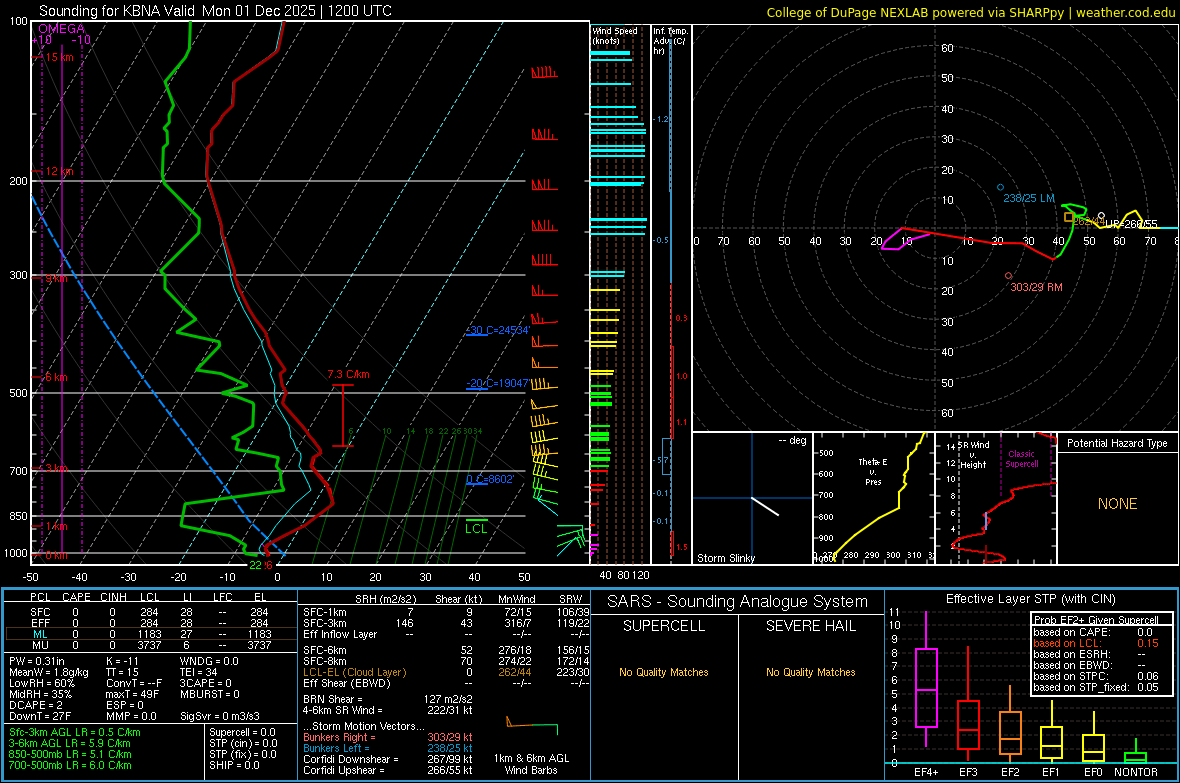Click the green NONTOR box plot
This screenshot has height=783, width=1180.
(x=1135, y=751)
